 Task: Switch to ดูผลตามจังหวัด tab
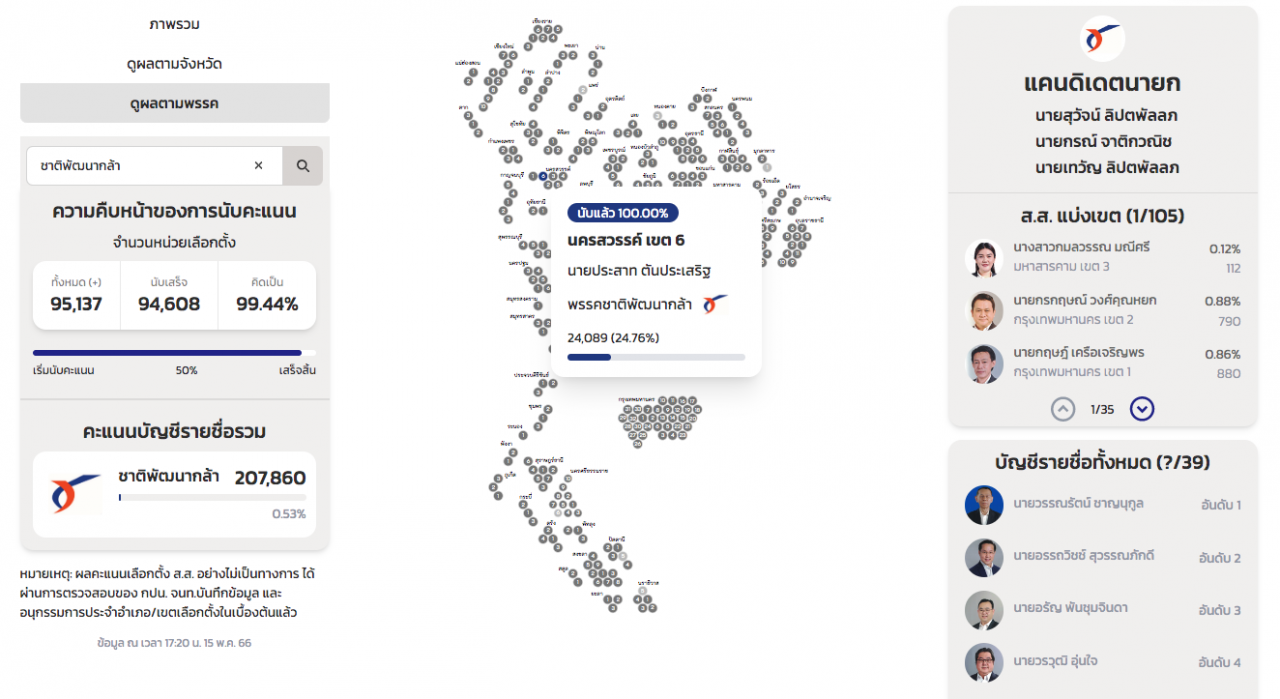pyautogui.click(x=174, y=64)
